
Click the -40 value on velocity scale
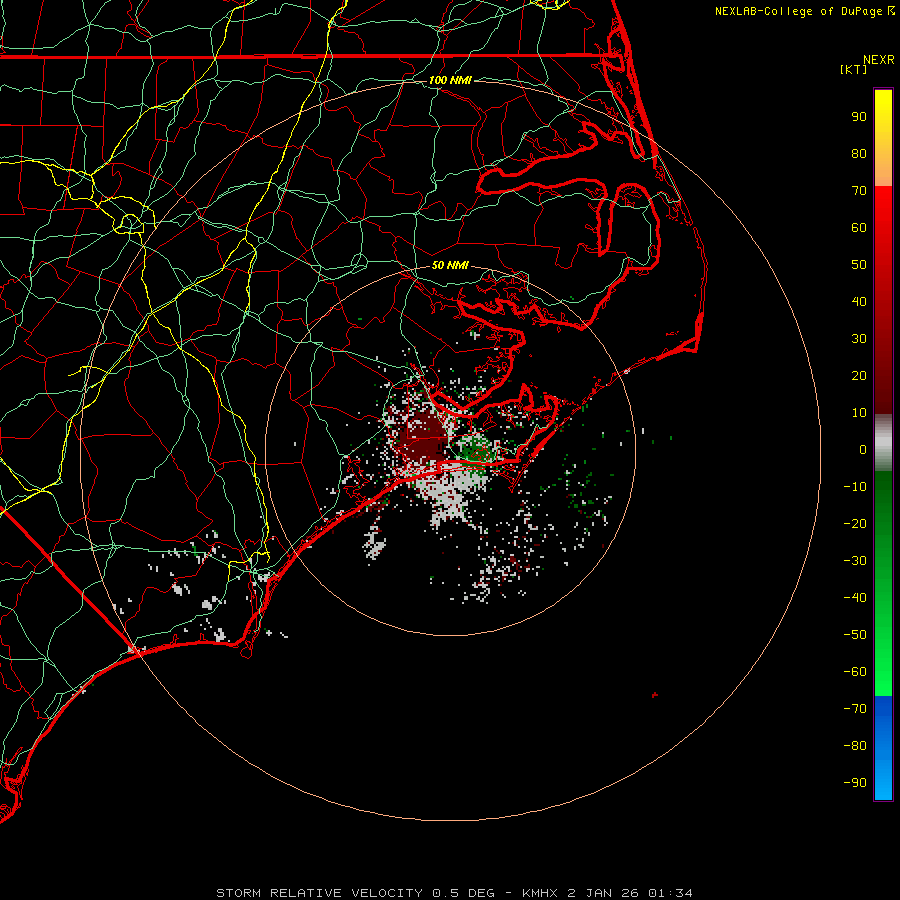(x=855, y=598)
